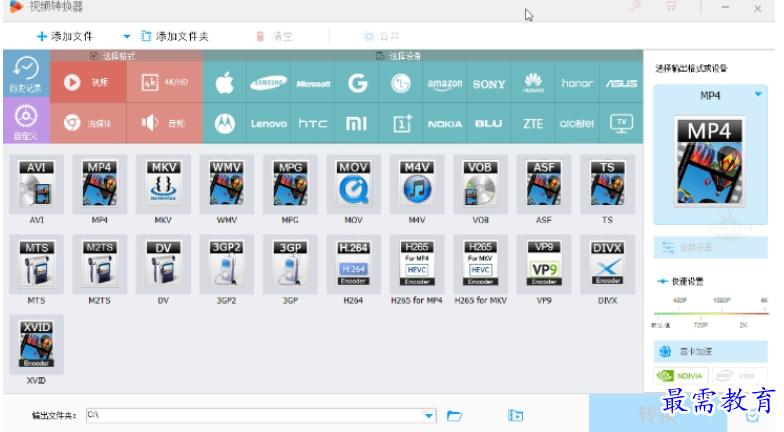
Task: Toggle Intel hardware acceleration
Action: click(740, 376)
